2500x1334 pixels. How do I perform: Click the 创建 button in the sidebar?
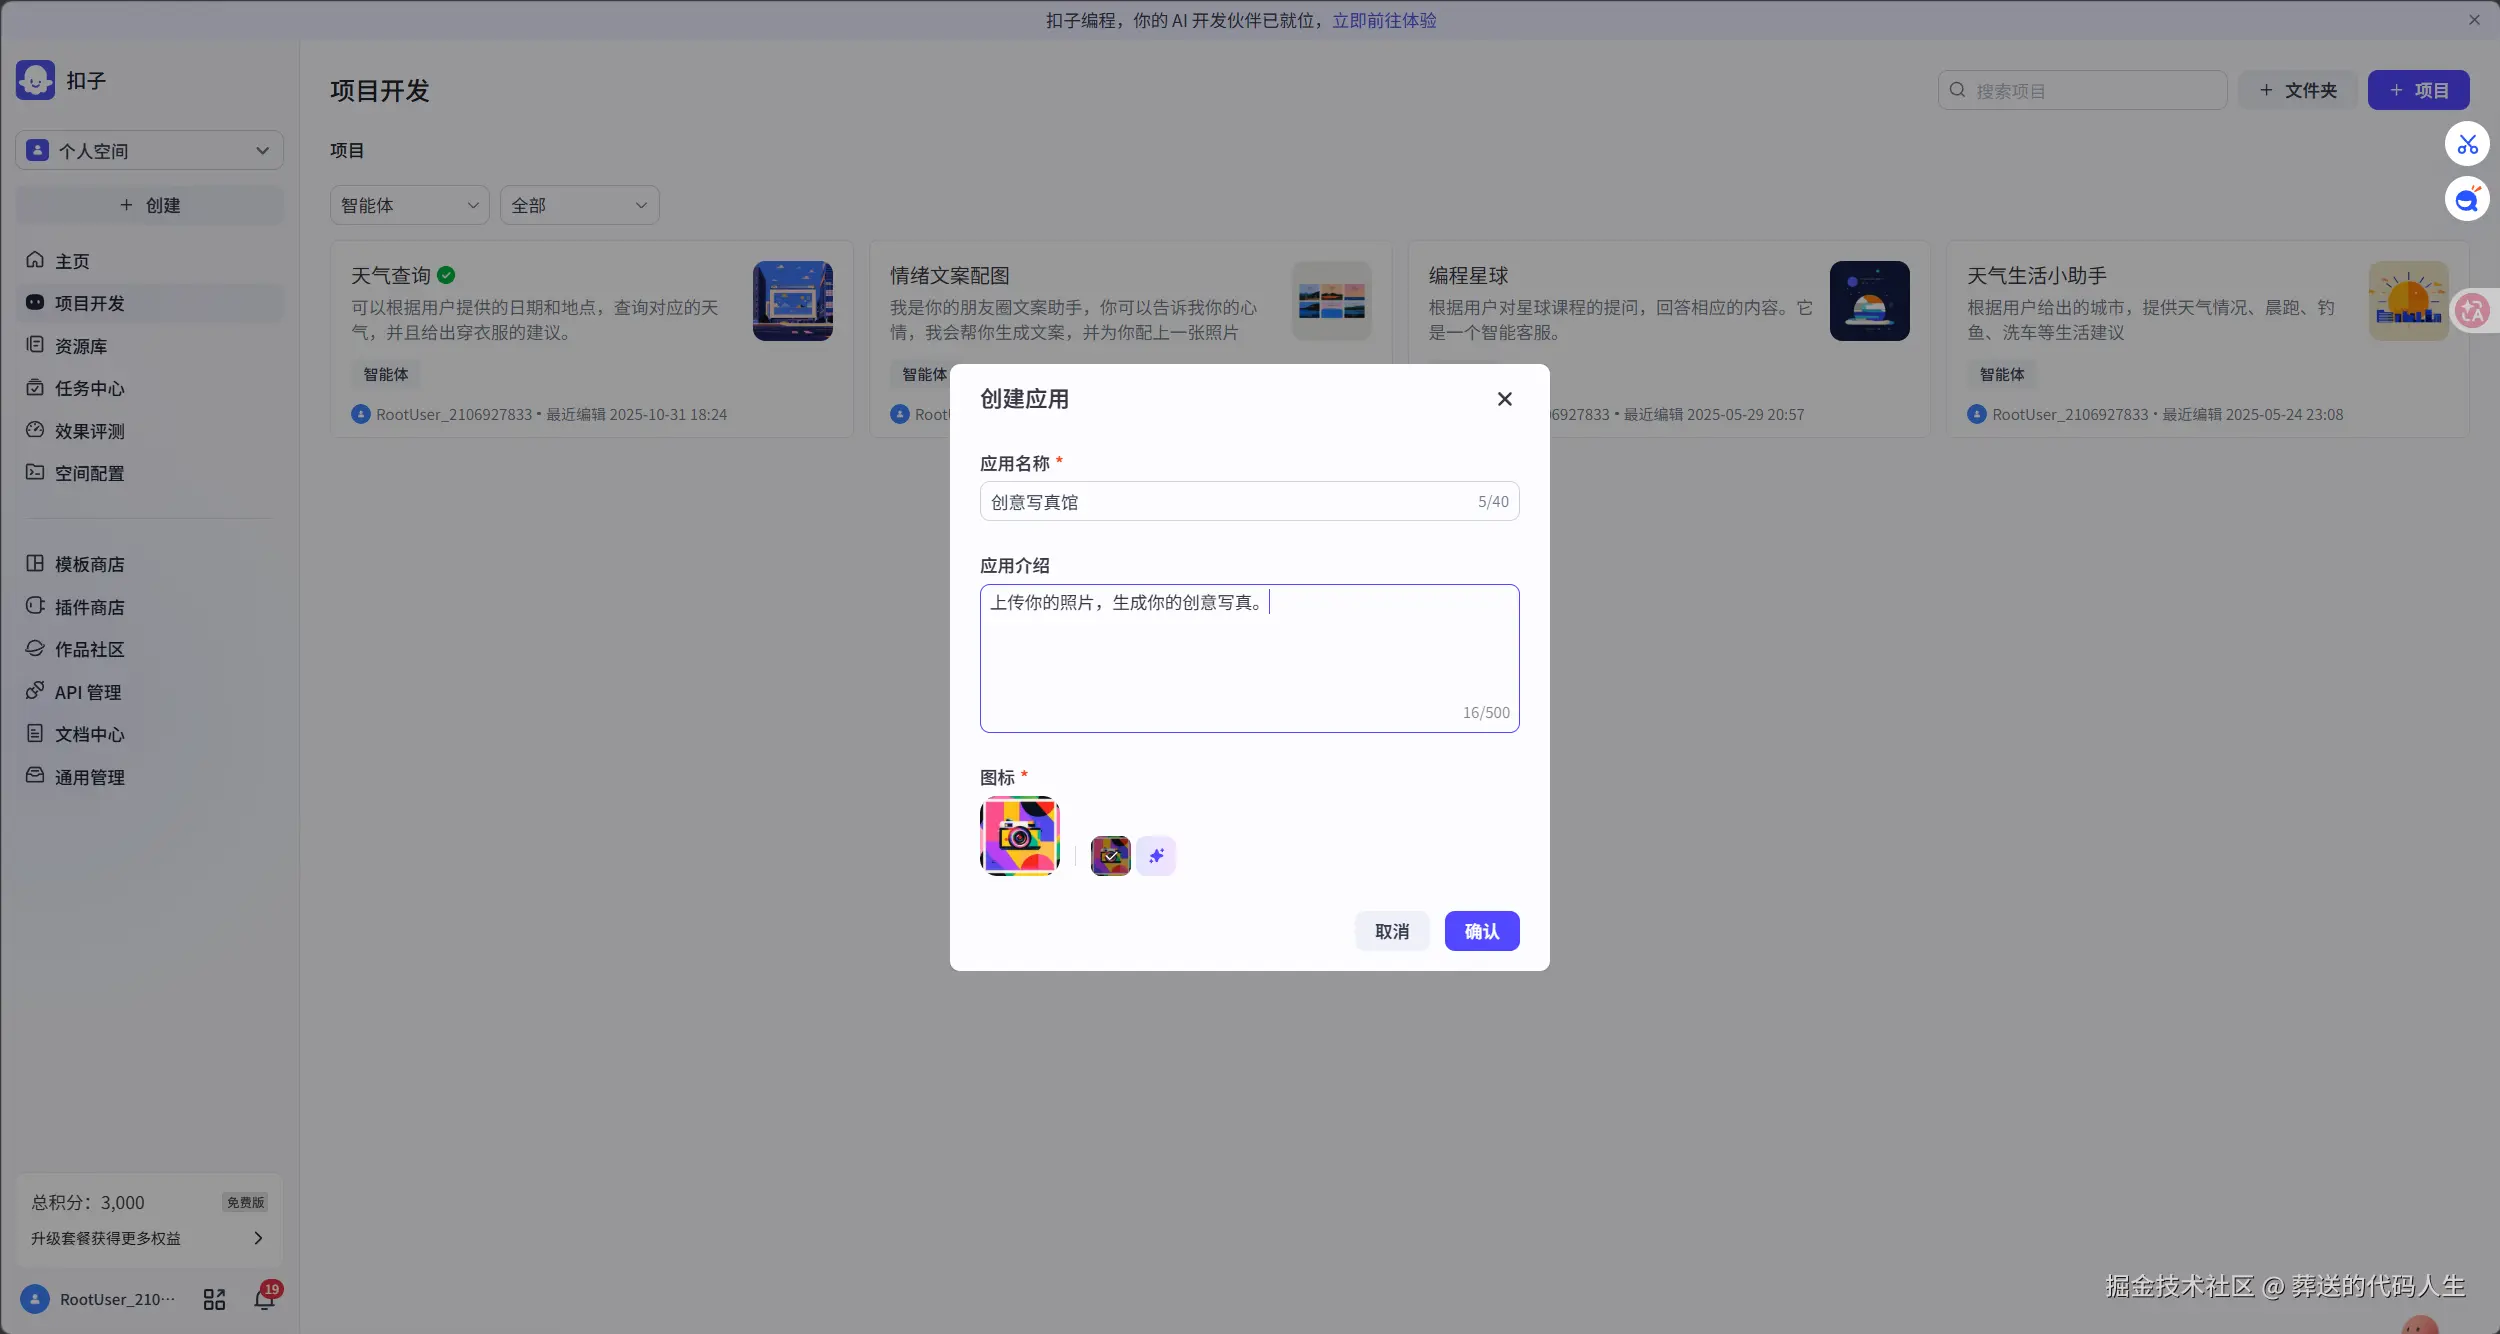tap(150, 205)
